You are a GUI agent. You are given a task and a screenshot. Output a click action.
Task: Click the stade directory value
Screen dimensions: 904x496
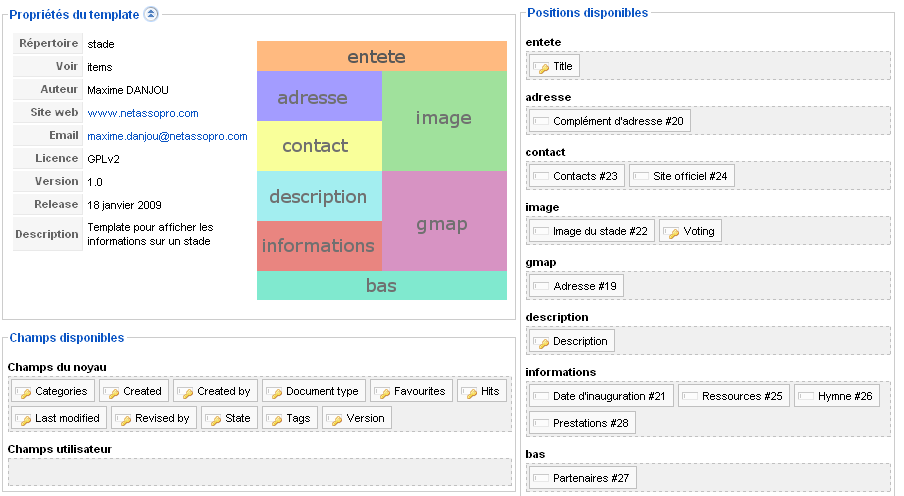tap(101, 44)
